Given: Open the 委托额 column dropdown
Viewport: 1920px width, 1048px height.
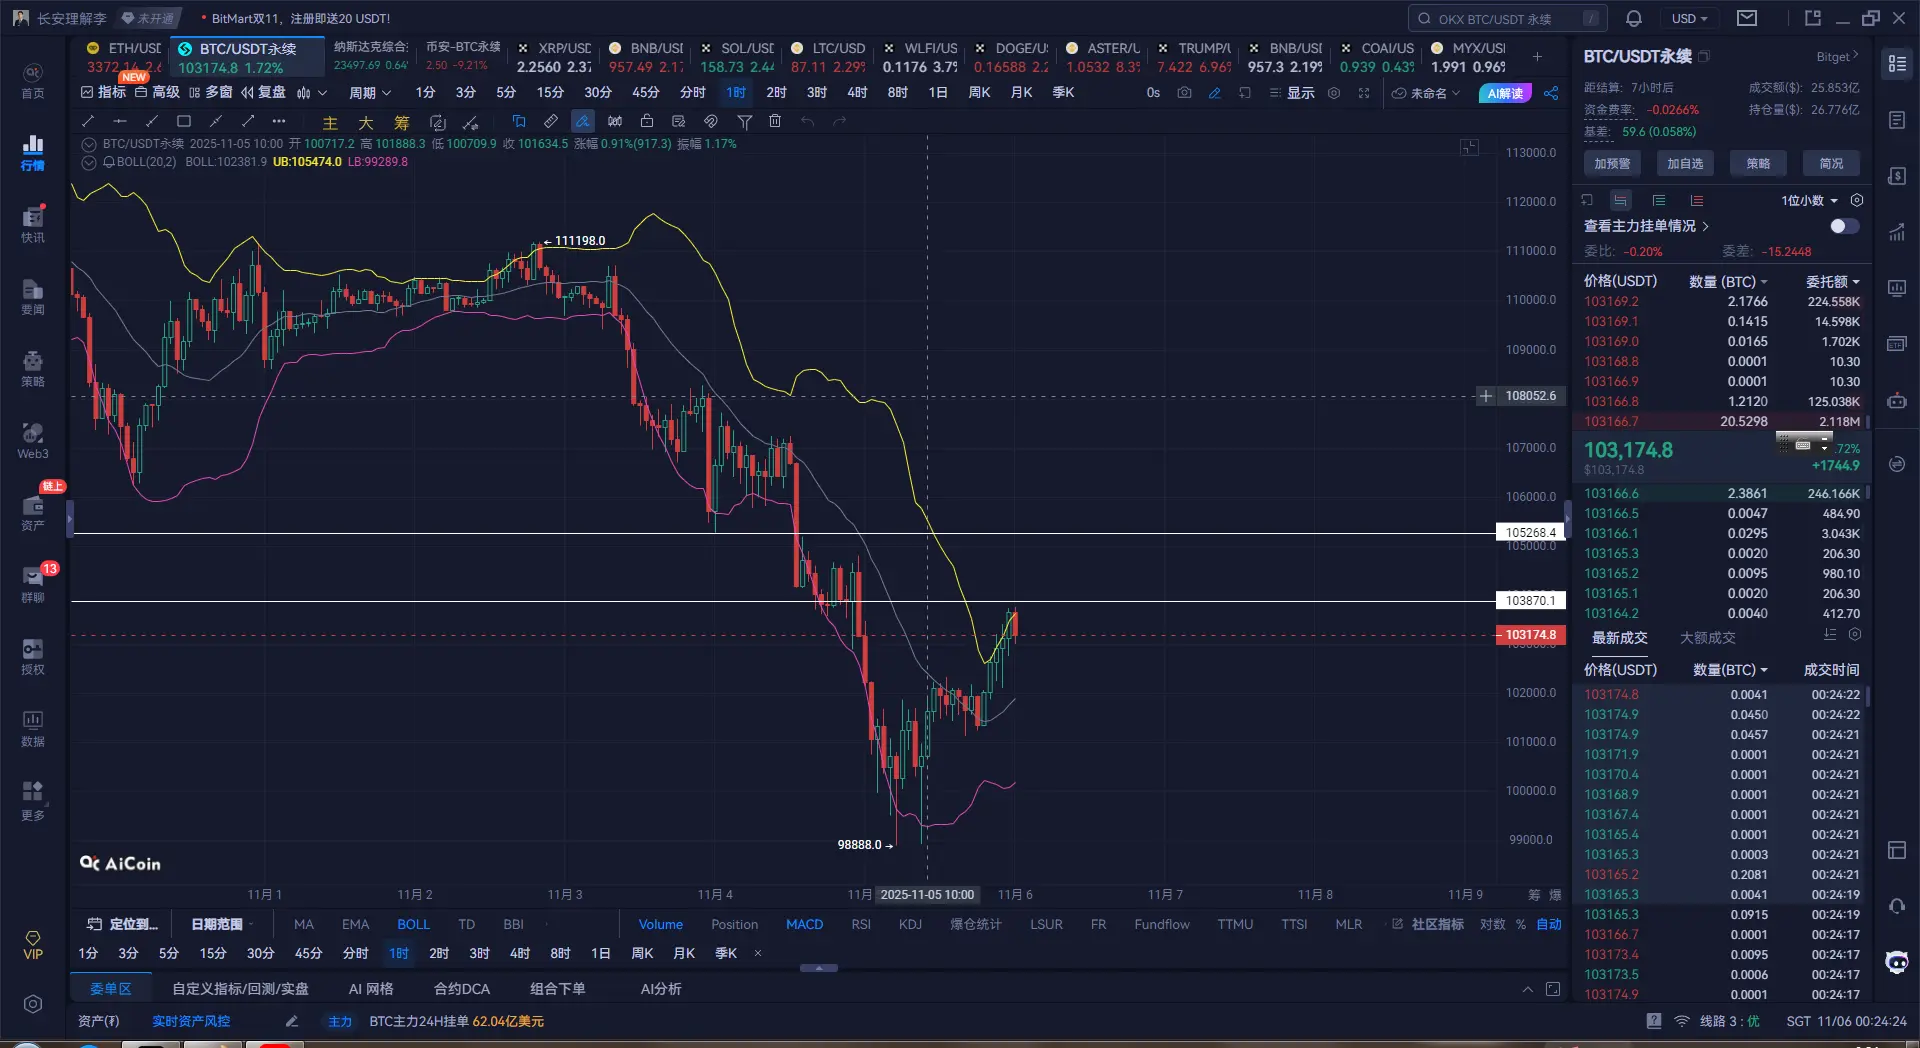Looking at the screenshot, I should pos(1833,282).
